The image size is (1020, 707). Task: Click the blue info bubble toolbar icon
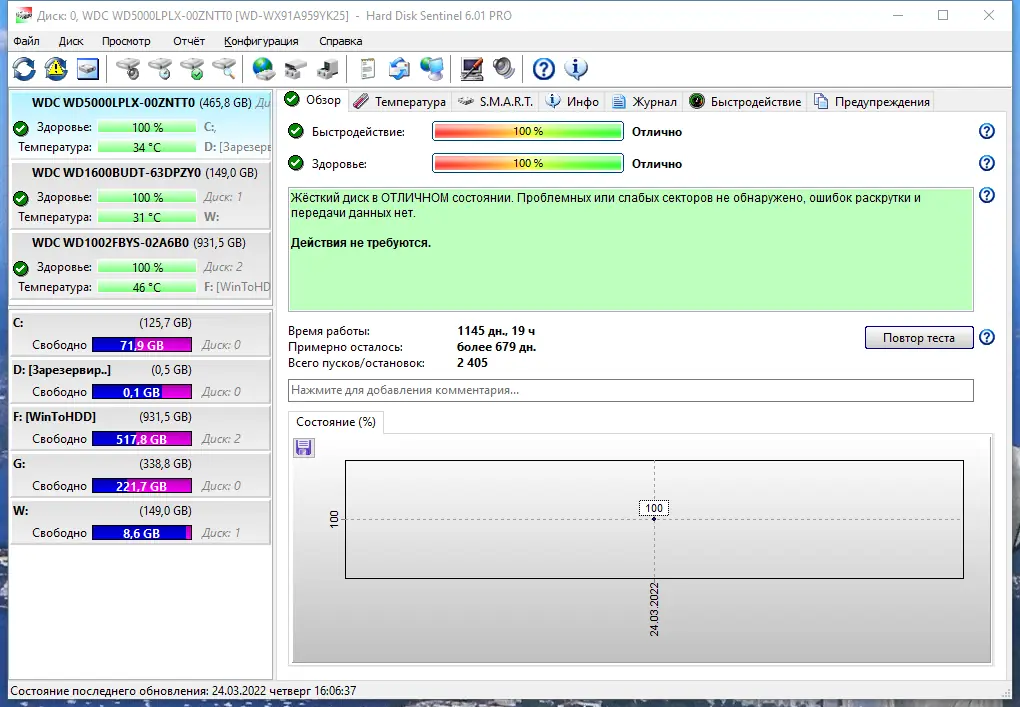pos(576,68)
